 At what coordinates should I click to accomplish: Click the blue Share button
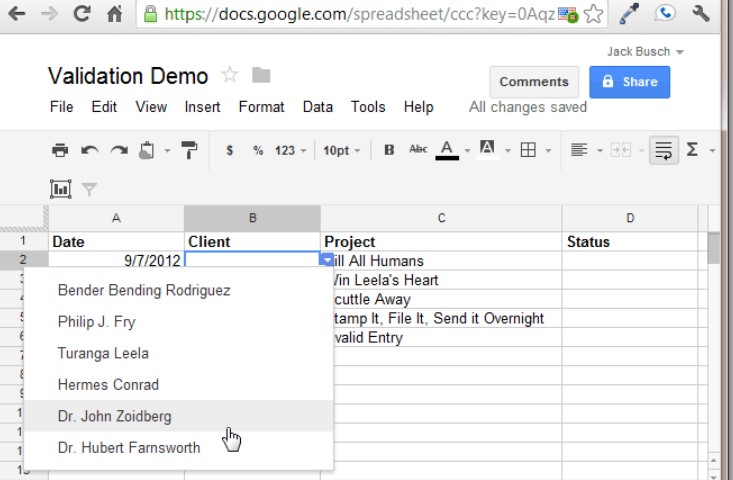(x=629, y=82)
